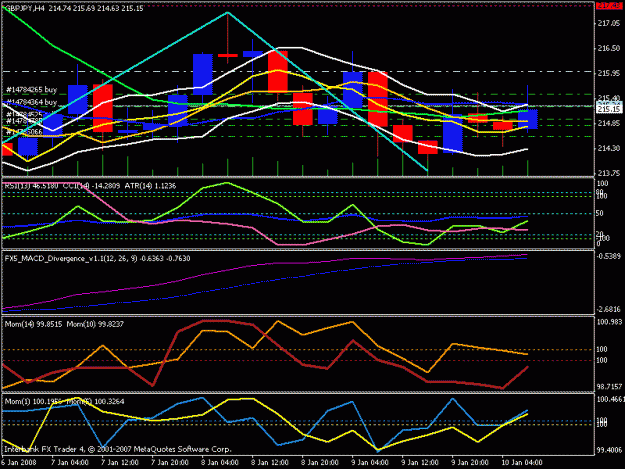Click the 213.75 price axis value
The width and height of the screenshot is (625, 469).
click(x=609, y=173)
